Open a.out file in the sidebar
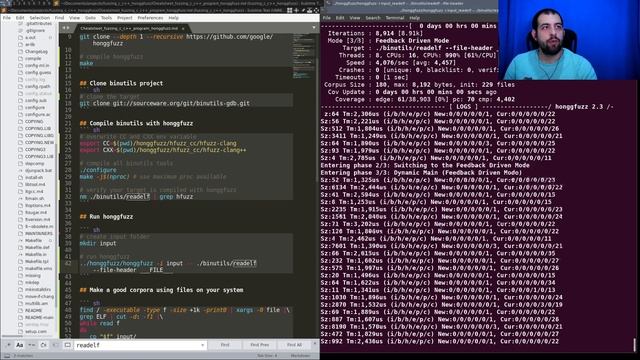The image size is (640, 360). [x=30, y=38]
